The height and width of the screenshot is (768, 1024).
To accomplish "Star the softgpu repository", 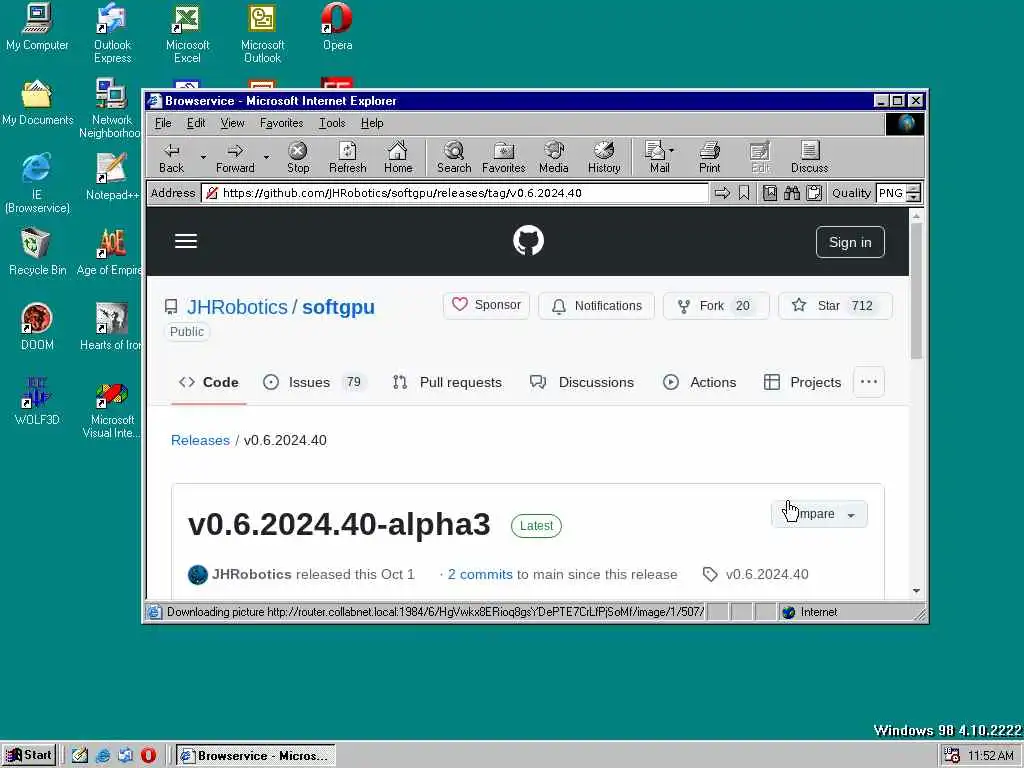I will point(835,306).
